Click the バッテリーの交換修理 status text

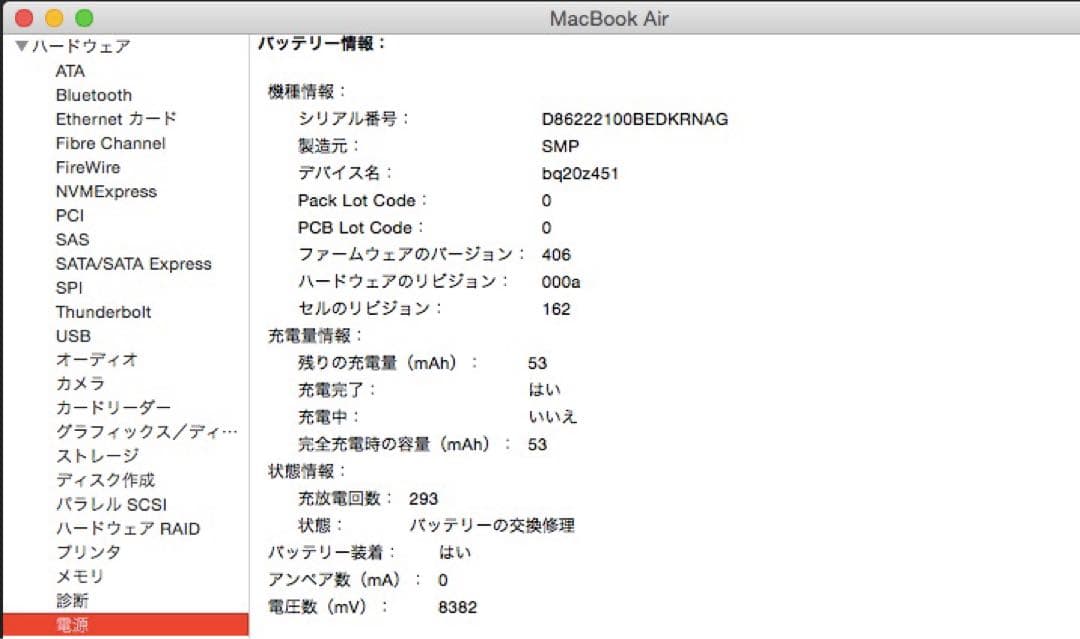(492, 526)
